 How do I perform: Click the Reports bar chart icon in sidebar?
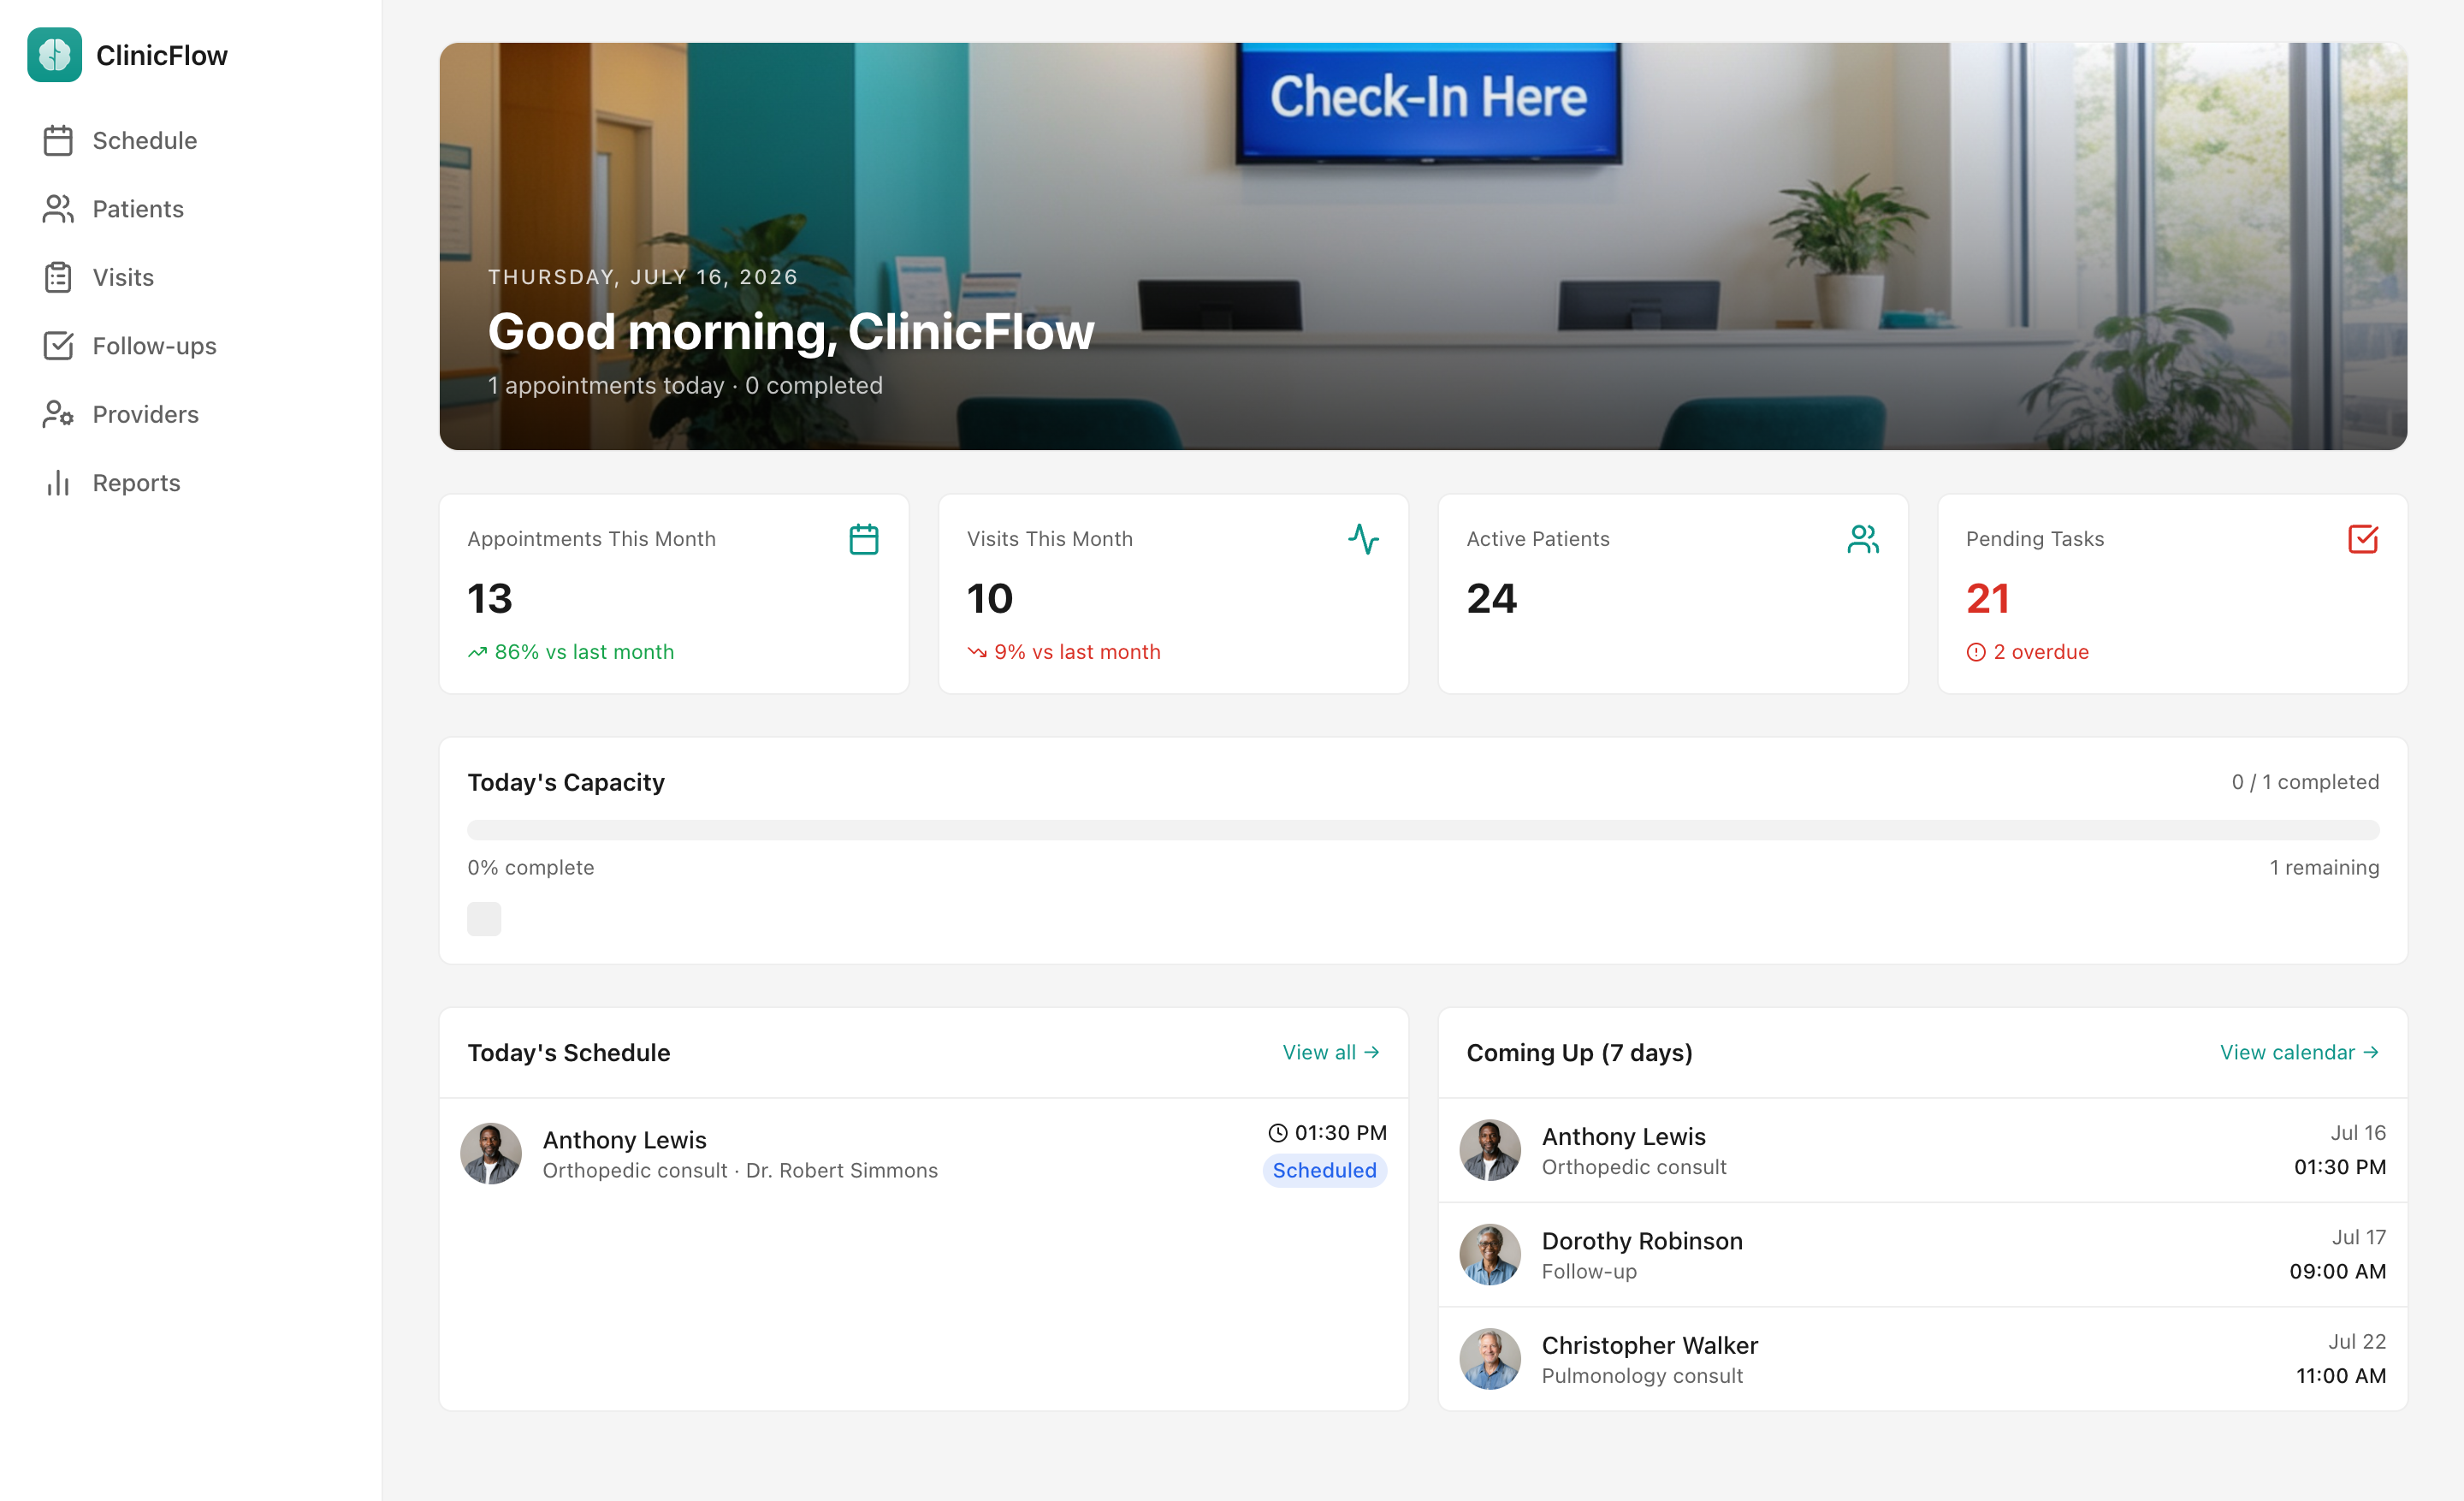58,483
